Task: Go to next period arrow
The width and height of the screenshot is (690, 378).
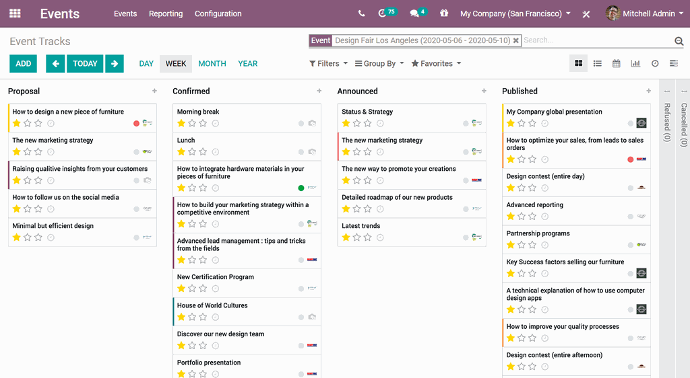Action: [114, 63]
